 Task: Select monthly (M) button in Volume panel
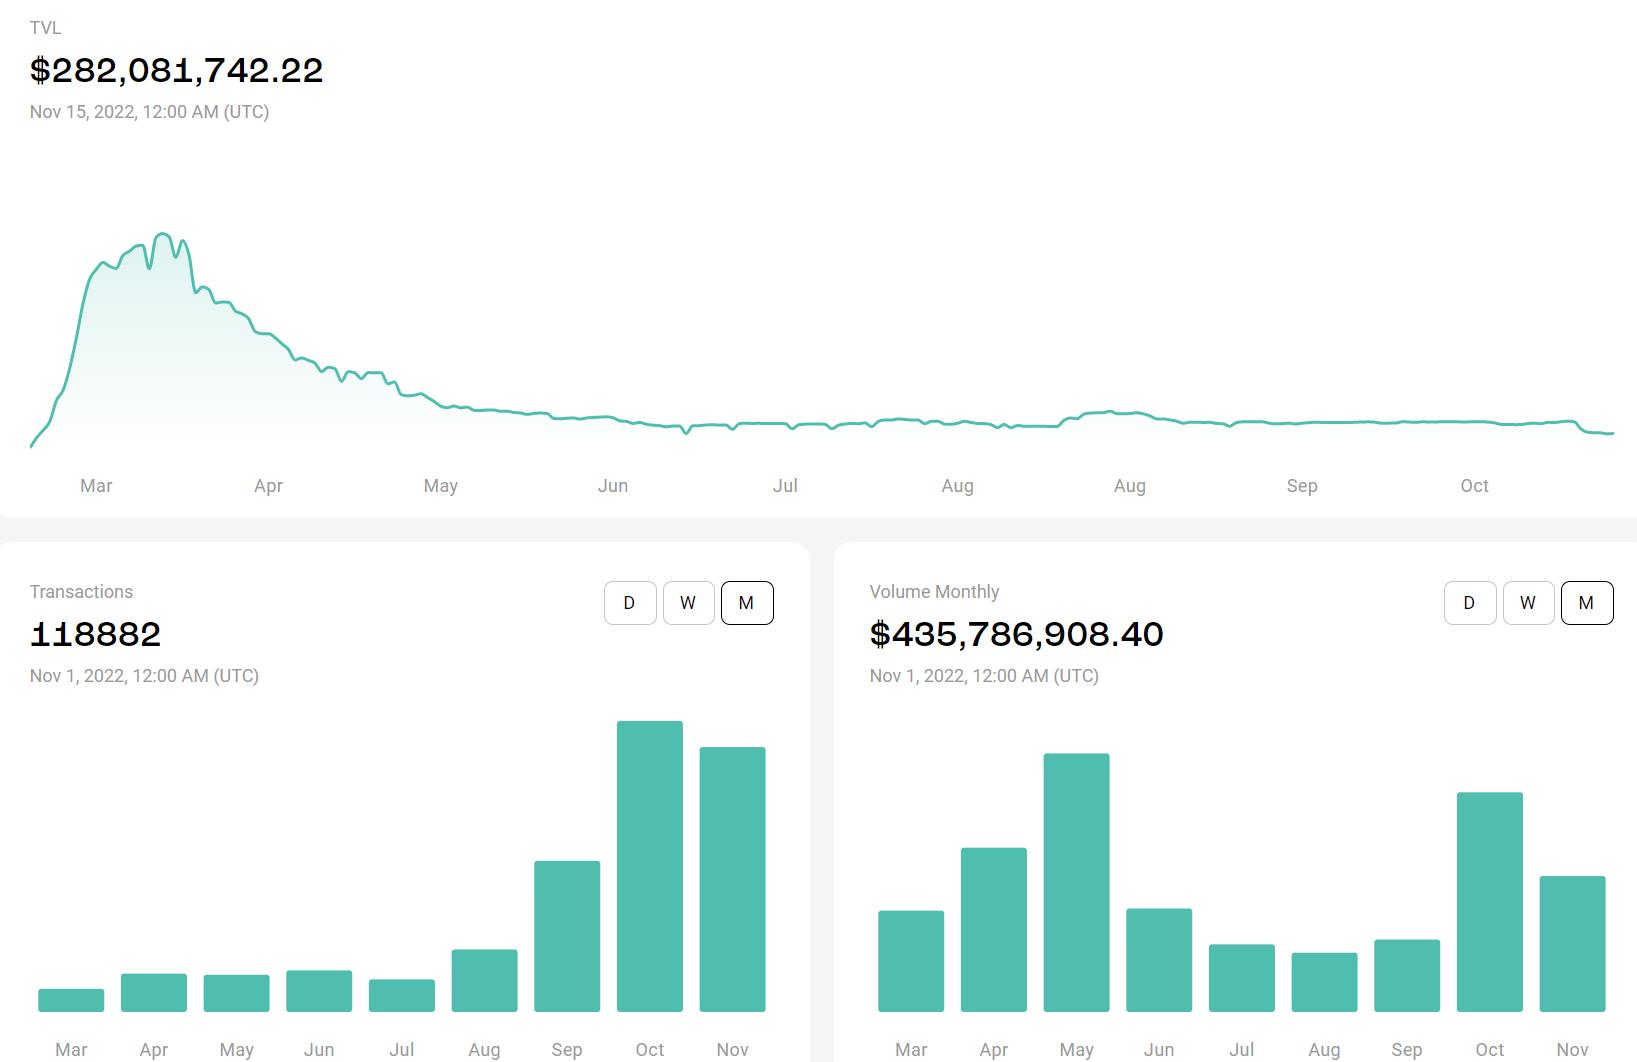1587,603
